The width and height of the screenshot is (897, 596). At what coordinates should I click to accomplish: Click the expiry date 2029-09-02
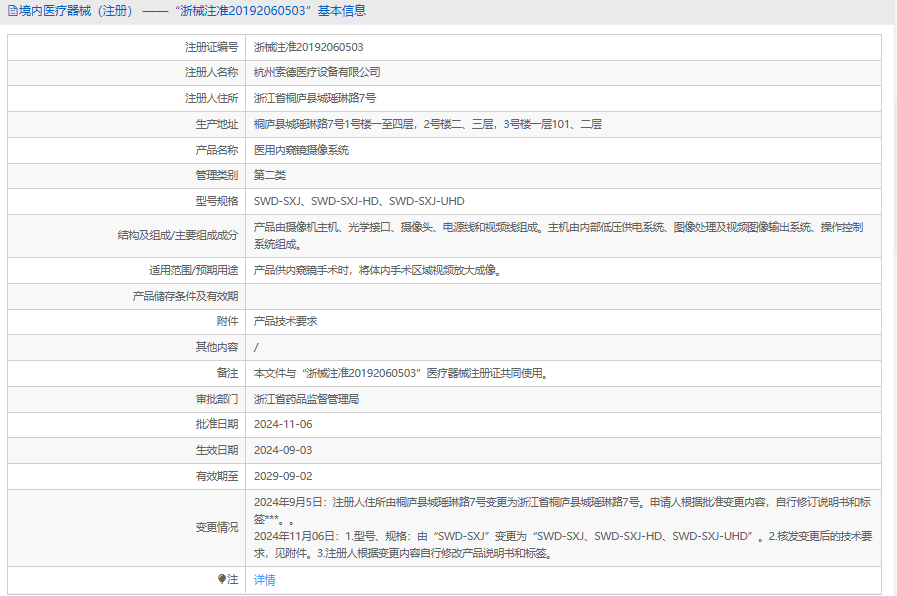coord(283,476)
